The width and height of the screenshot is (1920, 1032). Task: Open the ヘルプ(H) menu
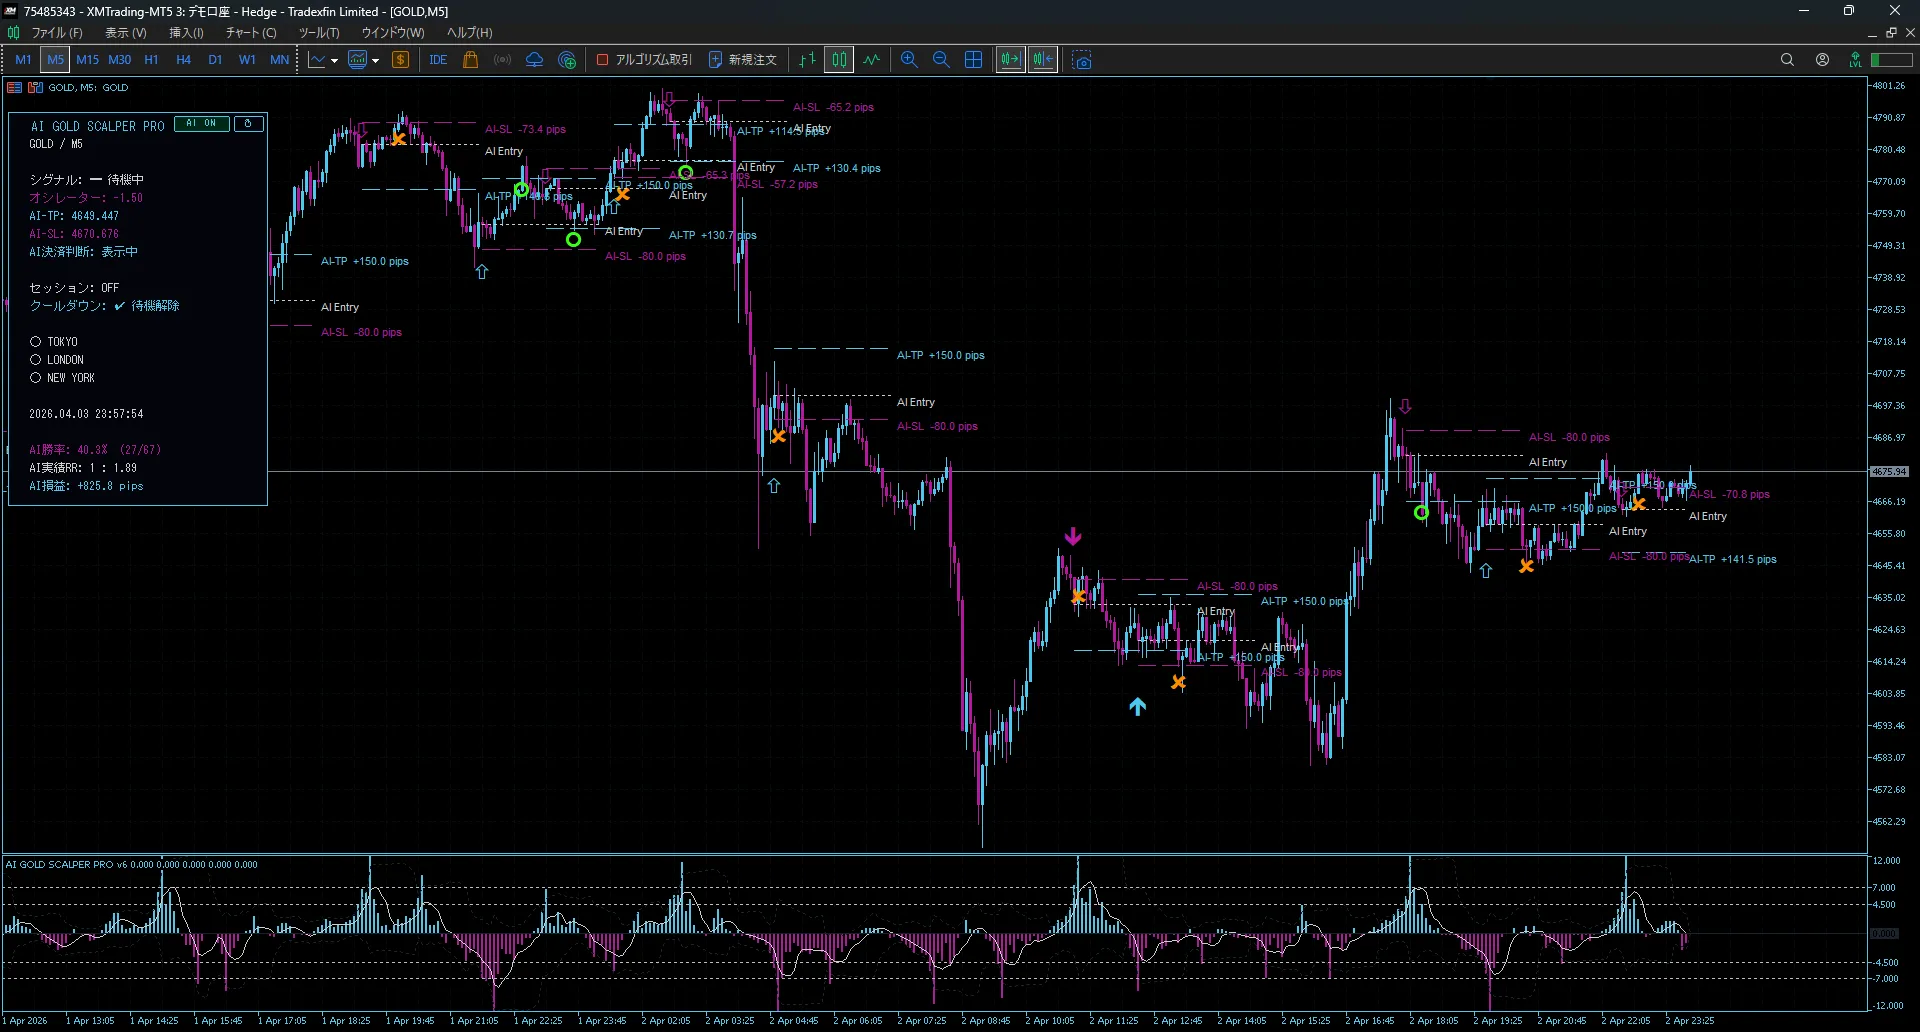point(469,33)
